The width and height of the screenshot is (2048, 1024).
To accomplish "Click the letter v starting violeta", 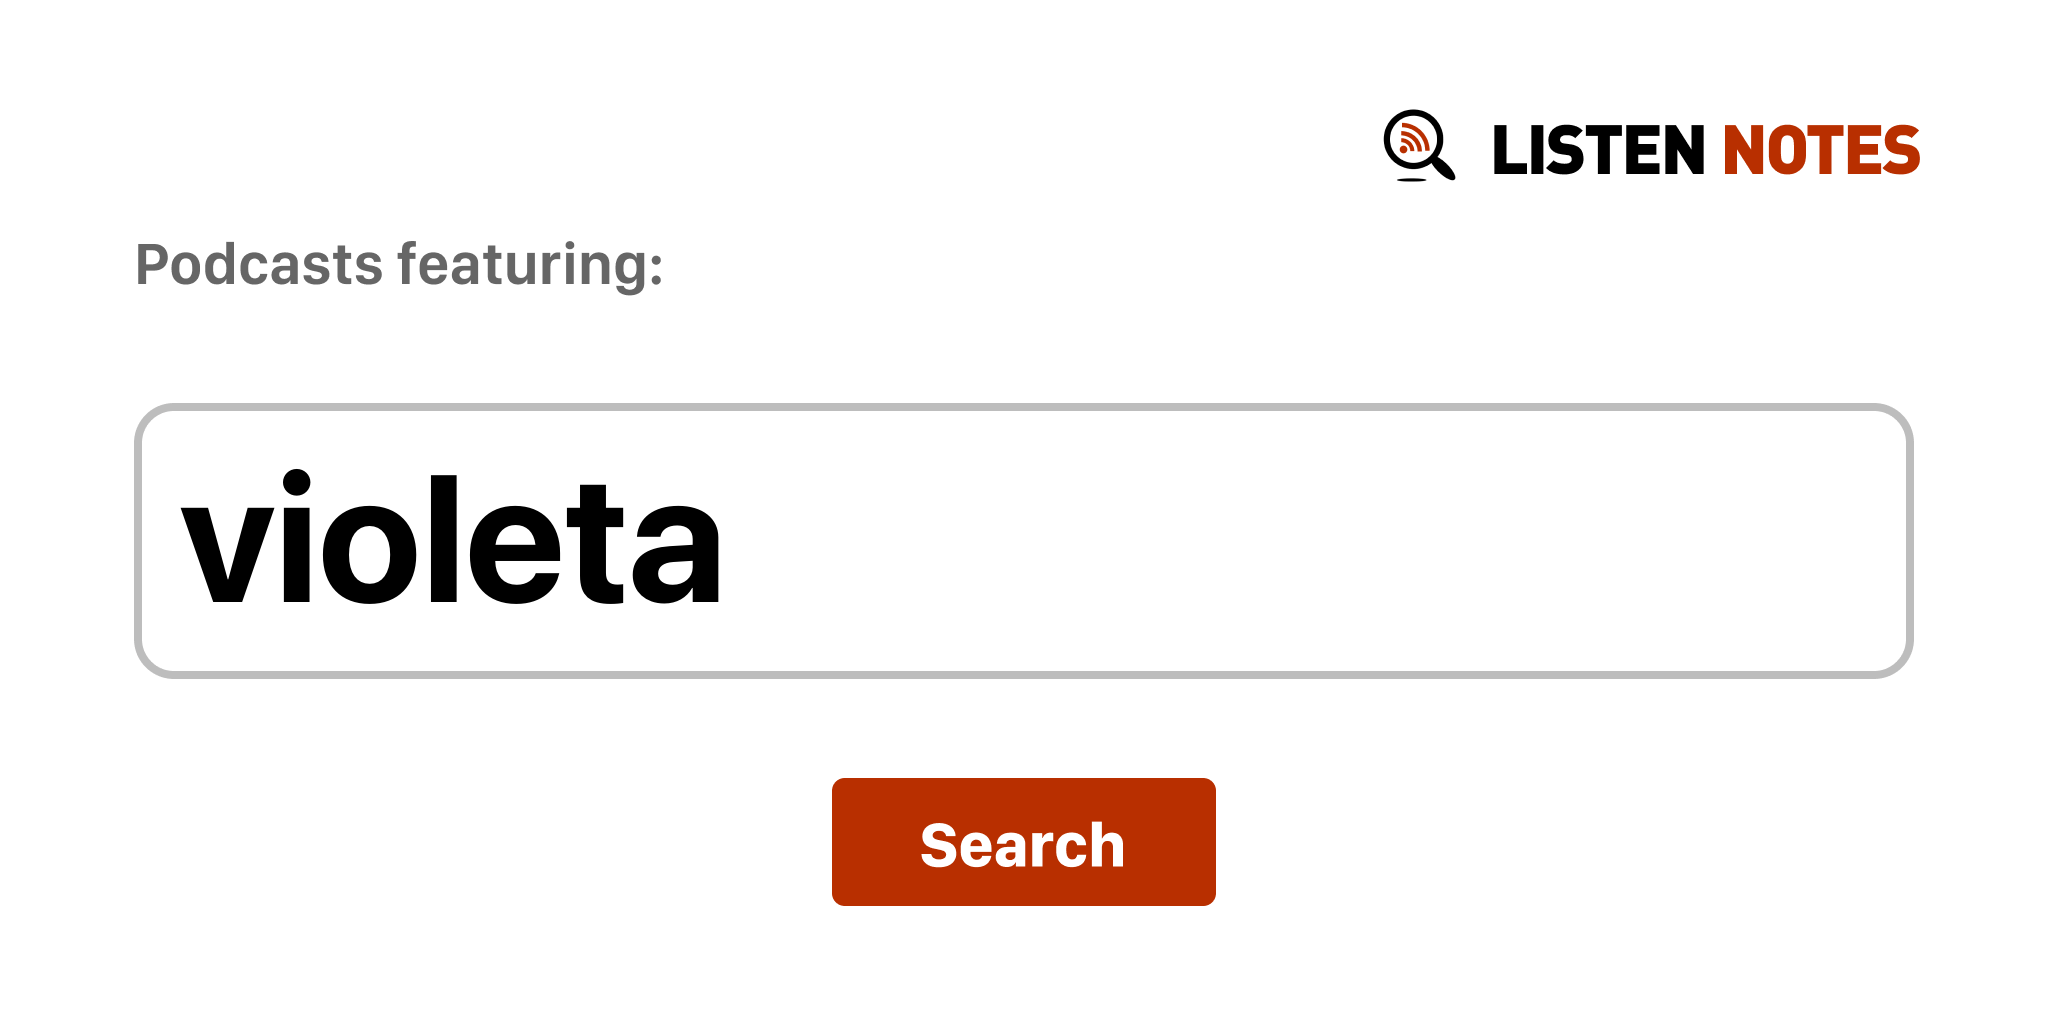I will (227, 555).
